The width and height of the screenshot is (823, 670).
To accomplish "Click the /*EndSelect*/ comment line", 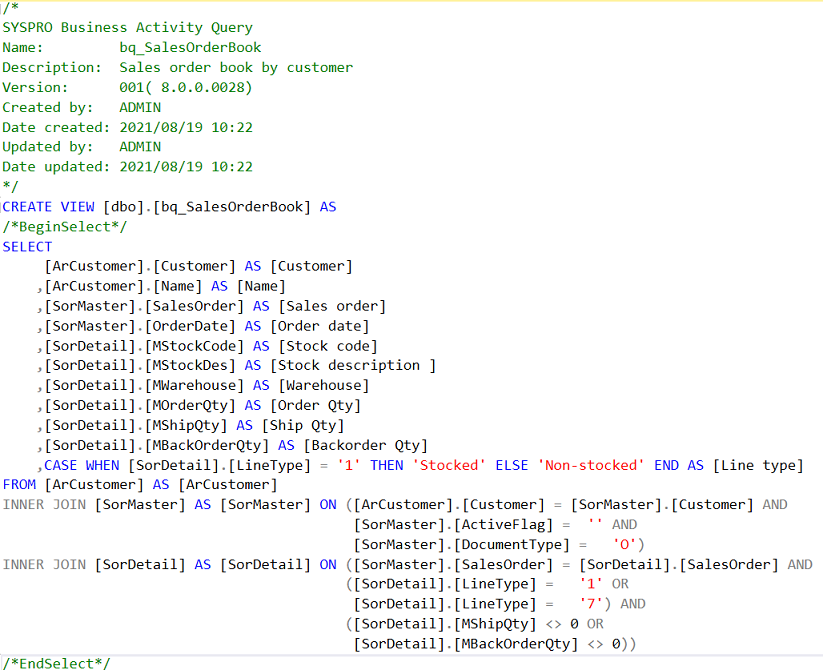I will point(57,663).
